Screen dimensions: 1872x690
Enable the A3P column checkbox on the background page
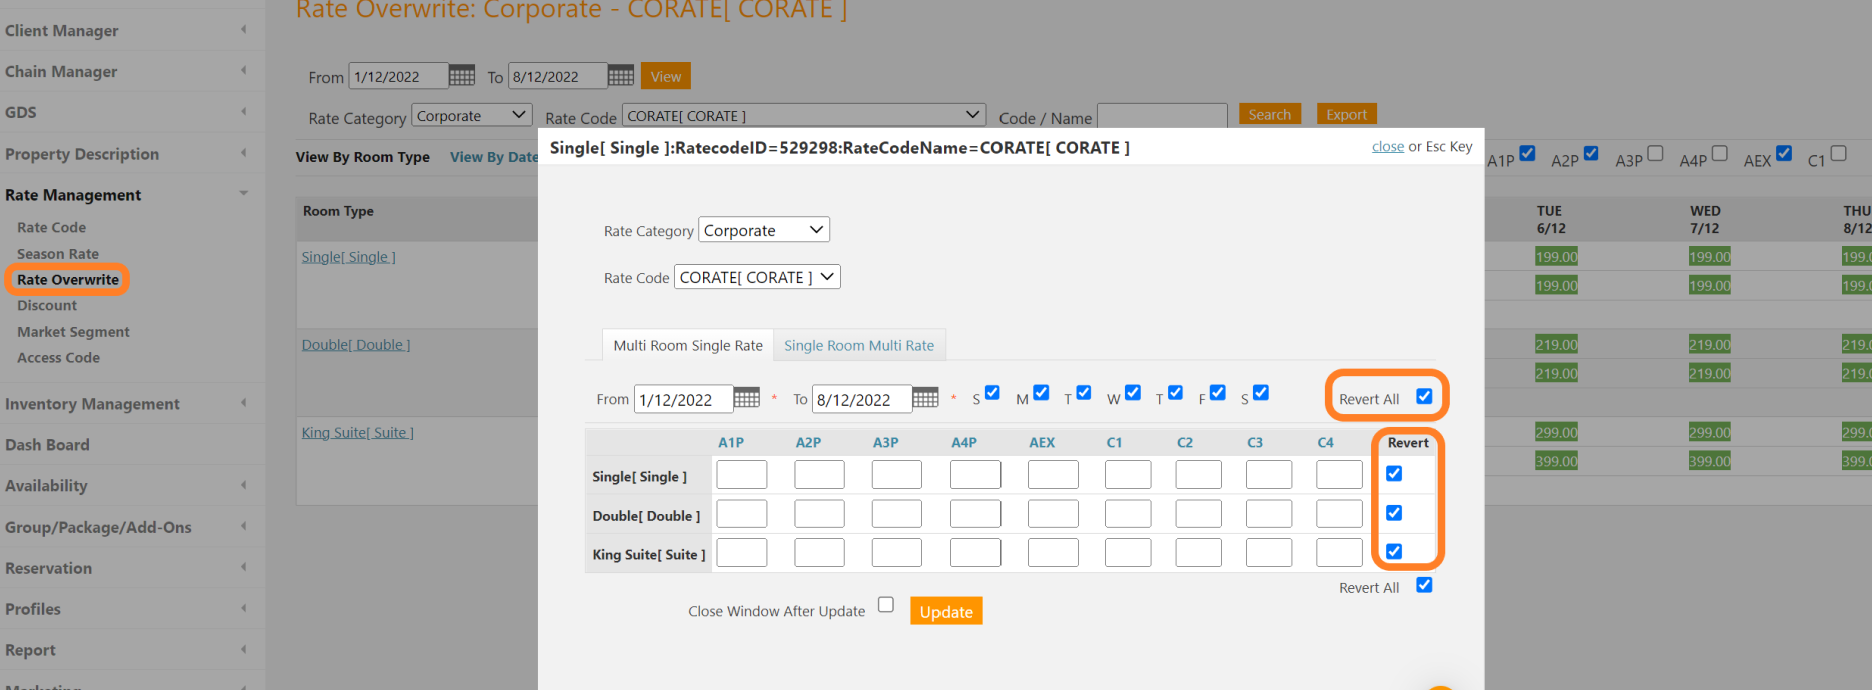click(1655, 153)
